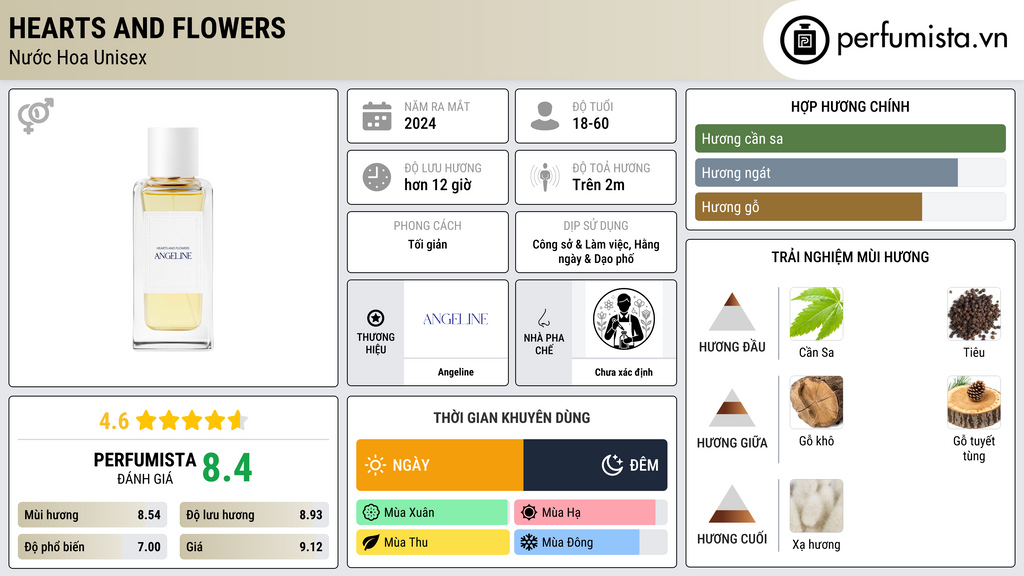Image resolution: width=1024 pixels, height=576 pixels.
Task: Click the HEARTS AND FLOWERS title
Action: pyautogui.click(x=147, y=28)
